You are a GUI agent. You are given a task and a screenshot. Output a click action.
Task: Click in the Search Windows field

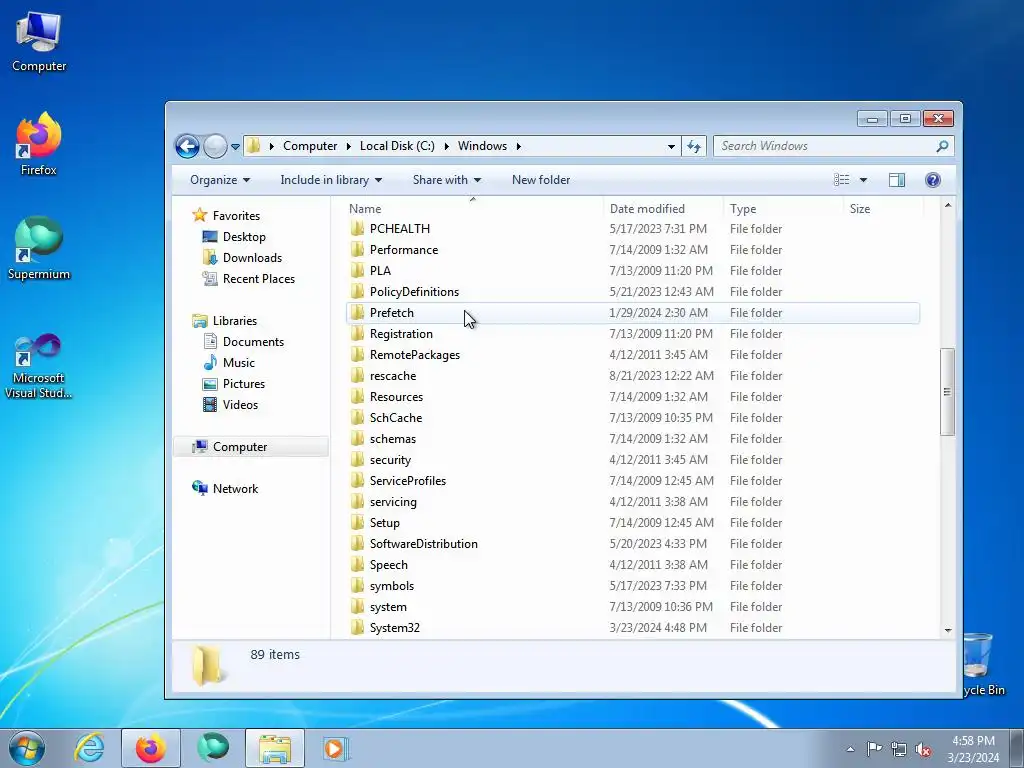[833, 146]
